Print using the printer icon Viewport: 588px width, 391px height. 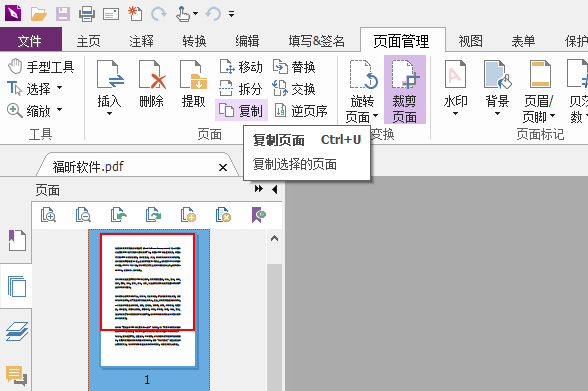[x=87, y=14]
